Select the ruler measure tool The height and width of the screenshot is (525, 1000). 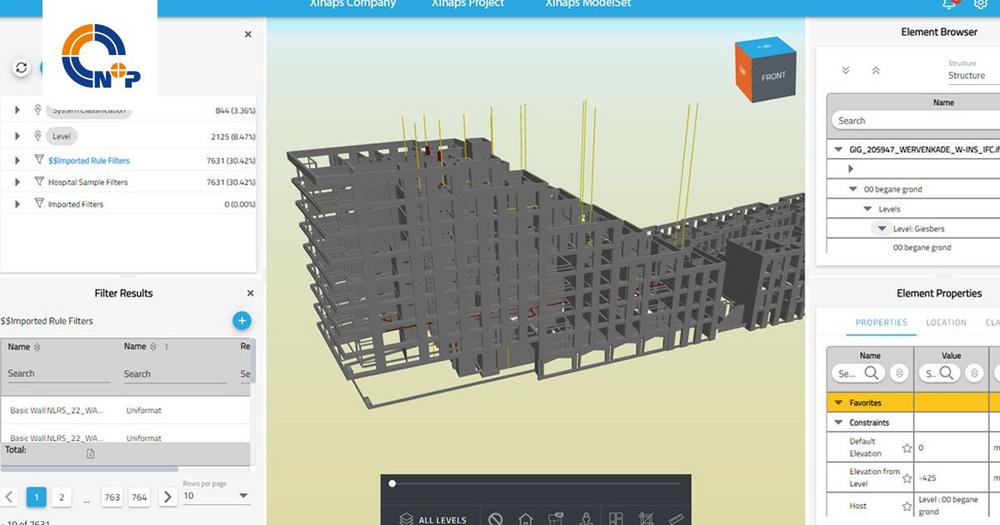coord(676,519)
